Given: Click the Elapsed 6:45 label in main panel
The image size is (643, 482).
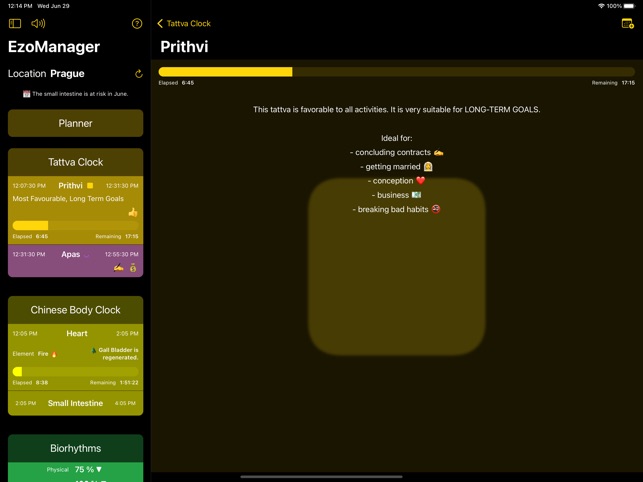Looking at the screenshot, I should [176, 83].
